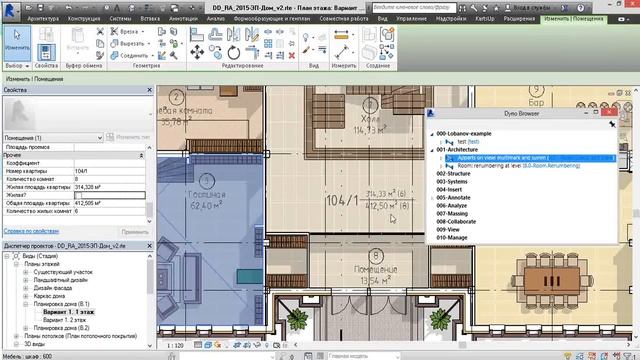Click the Help question mark icon
640x360 pixels.
point(581,8)
